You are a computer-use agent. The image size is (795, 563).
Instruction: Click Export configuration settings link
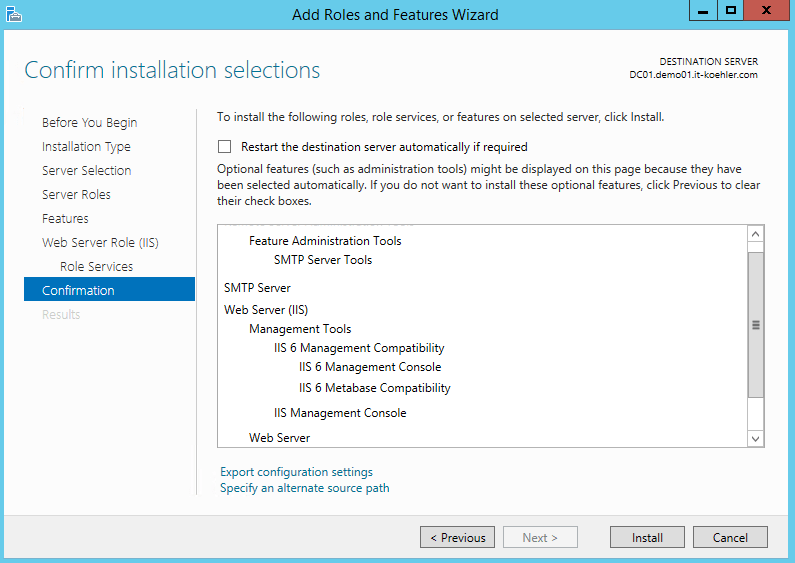click(296, 472)
